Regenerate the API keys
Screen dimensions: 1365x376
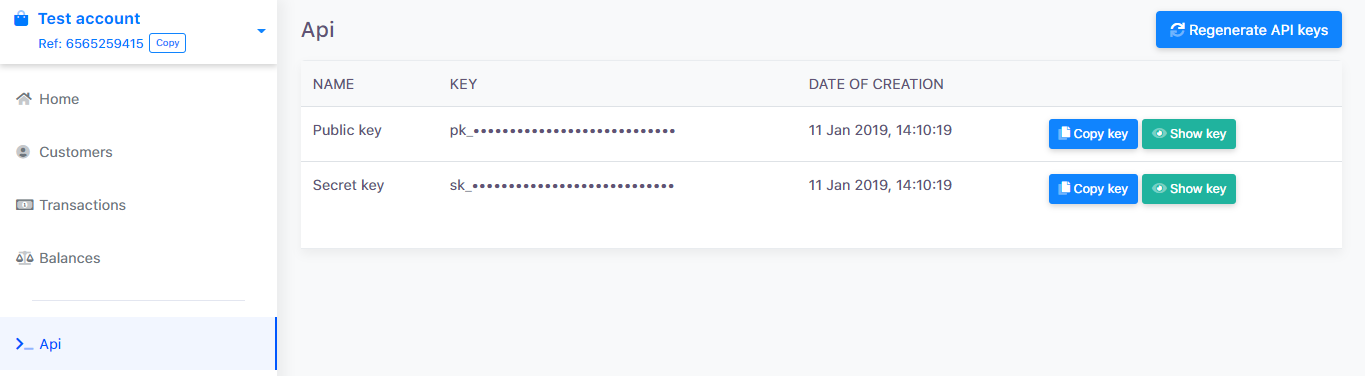click(x=1248, y=30)
